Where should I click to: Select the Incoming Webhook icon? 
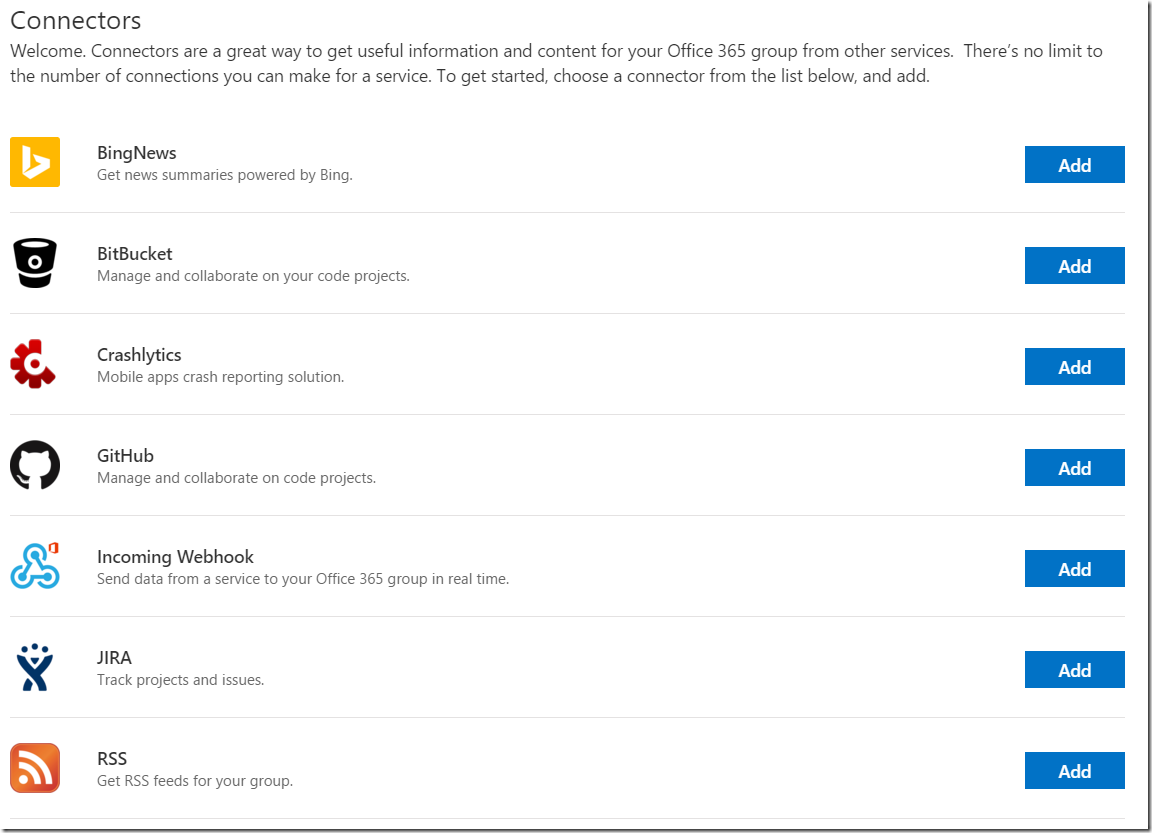[x=35, y=566]
